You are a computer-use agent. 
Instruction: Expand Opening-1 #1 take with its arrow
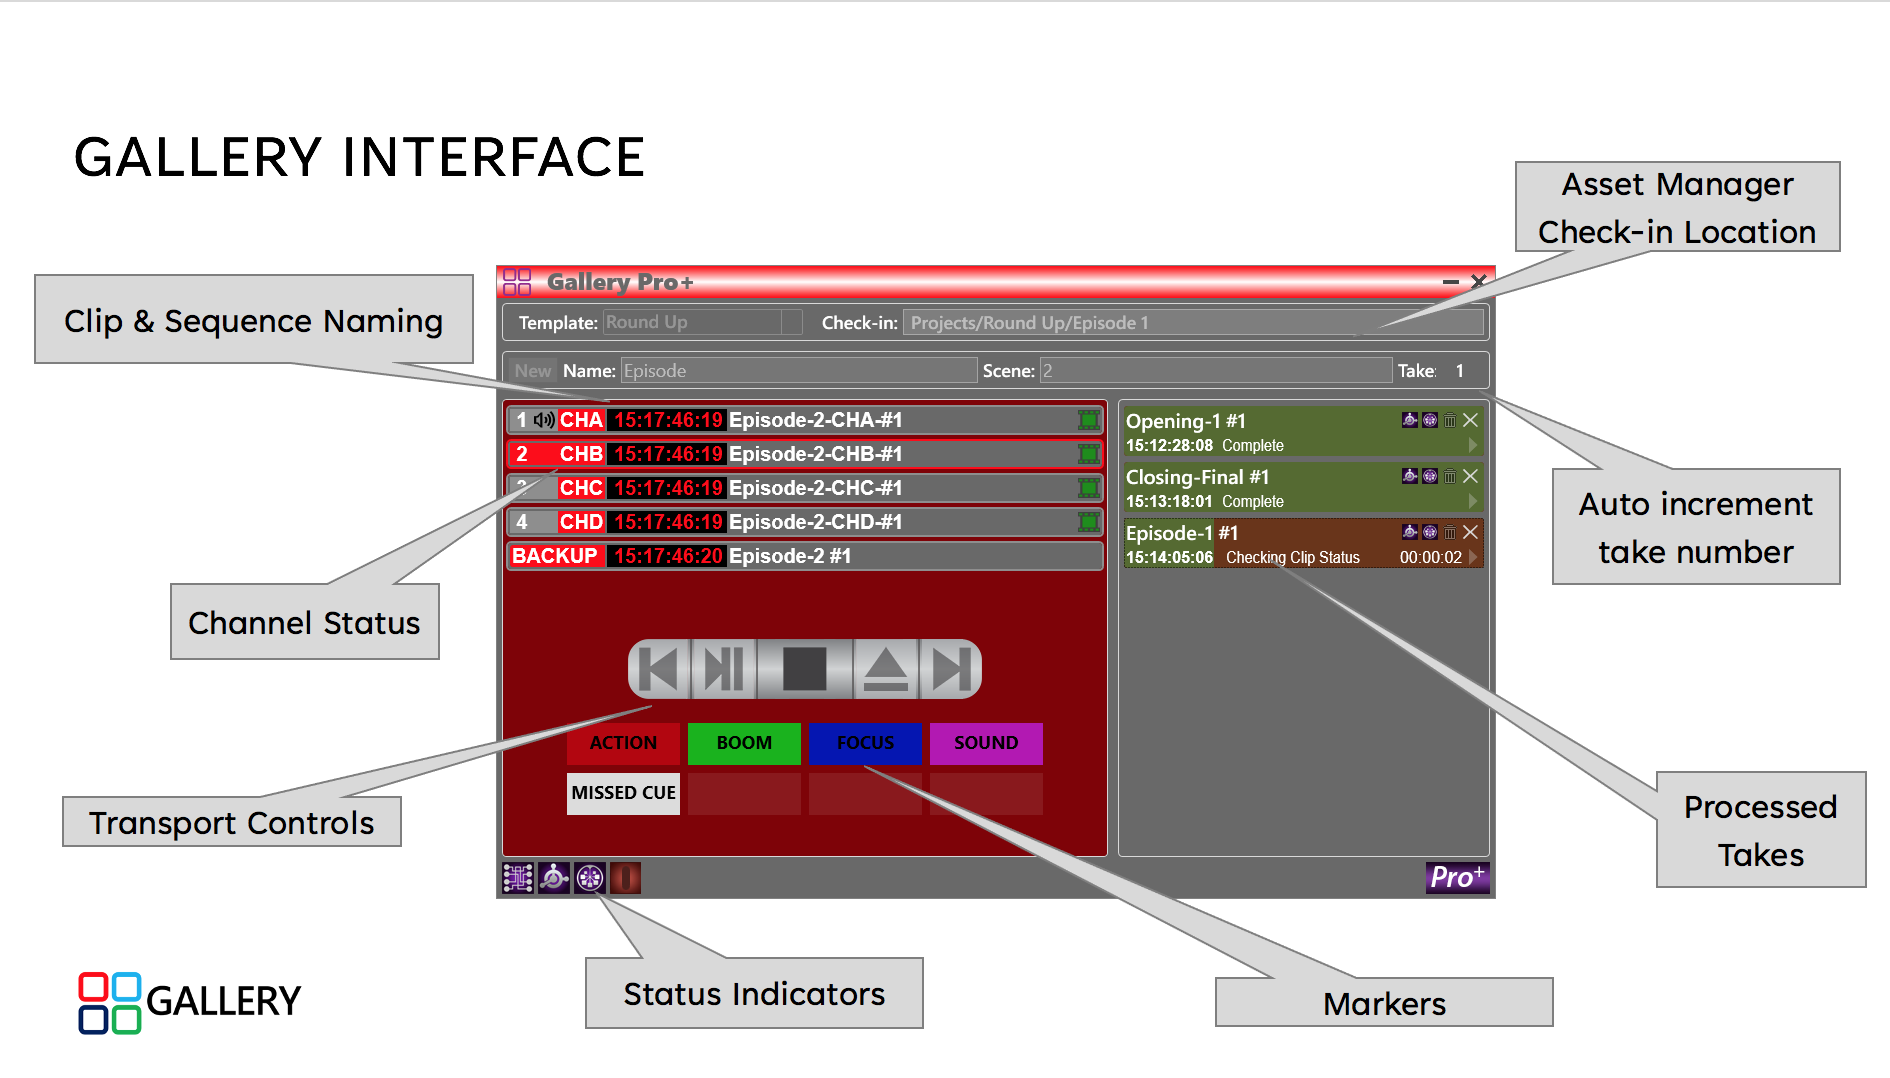[x=1472, y=445]
